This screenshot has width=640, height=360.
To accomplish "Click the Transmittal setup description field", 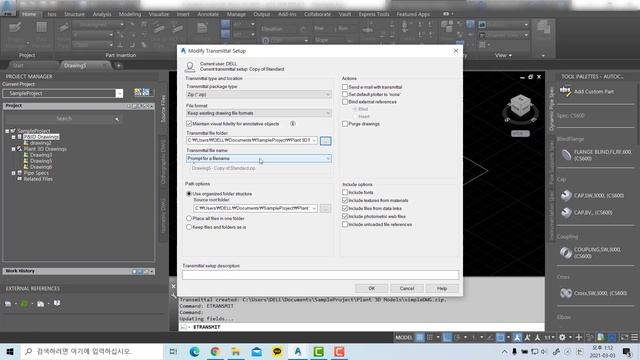I will coord(320,275).
